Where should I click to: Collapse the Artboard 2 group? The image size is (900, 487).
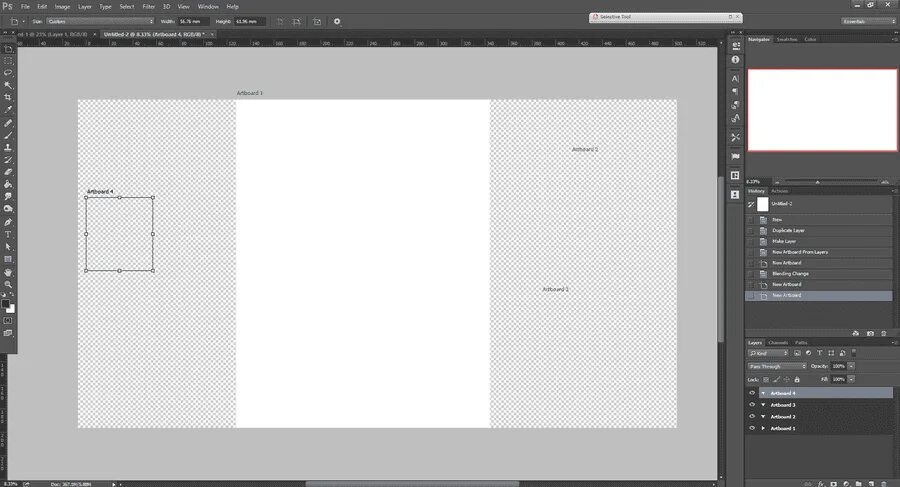763,416
